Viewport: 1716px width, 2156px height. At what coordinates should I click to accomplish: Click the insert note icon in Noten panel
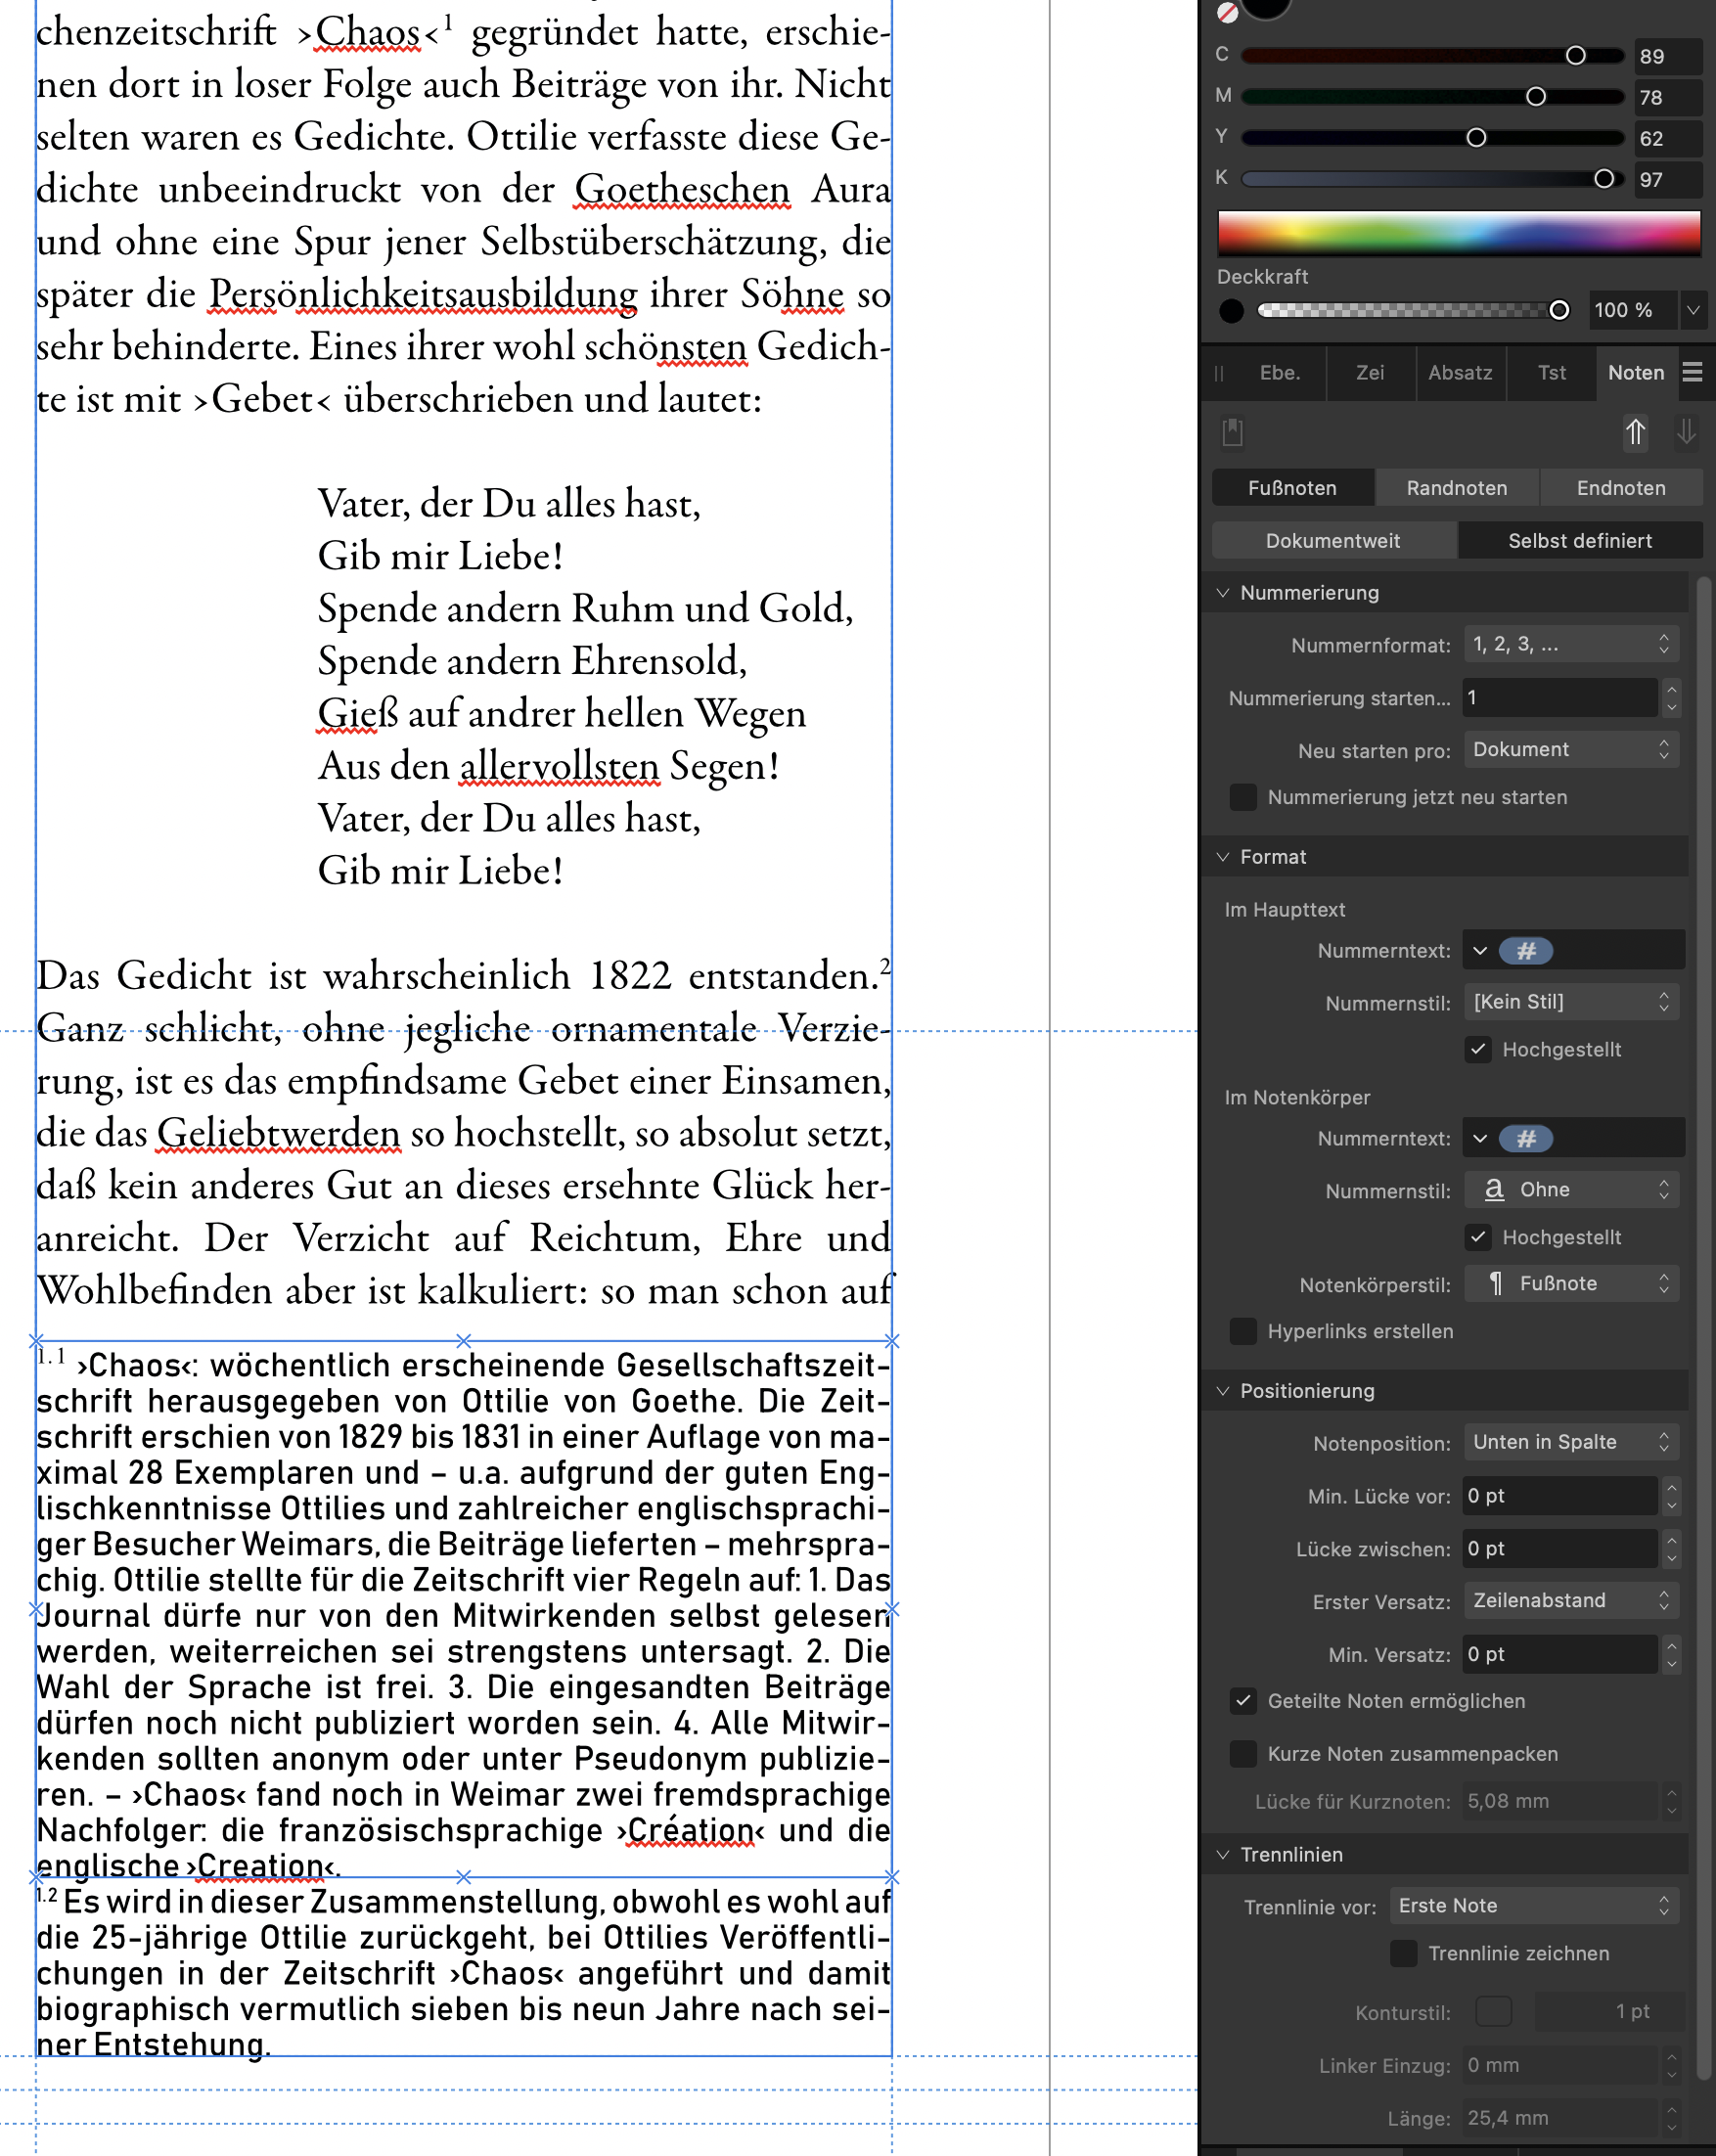point(1232,432)
